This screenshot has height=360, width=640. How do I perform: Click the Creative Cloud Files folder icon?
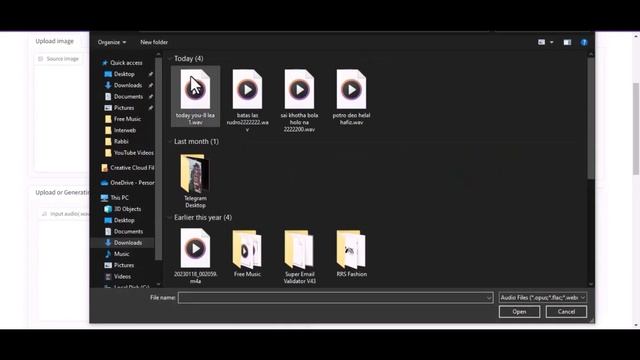pyautogui.click(x=104, y=168)
